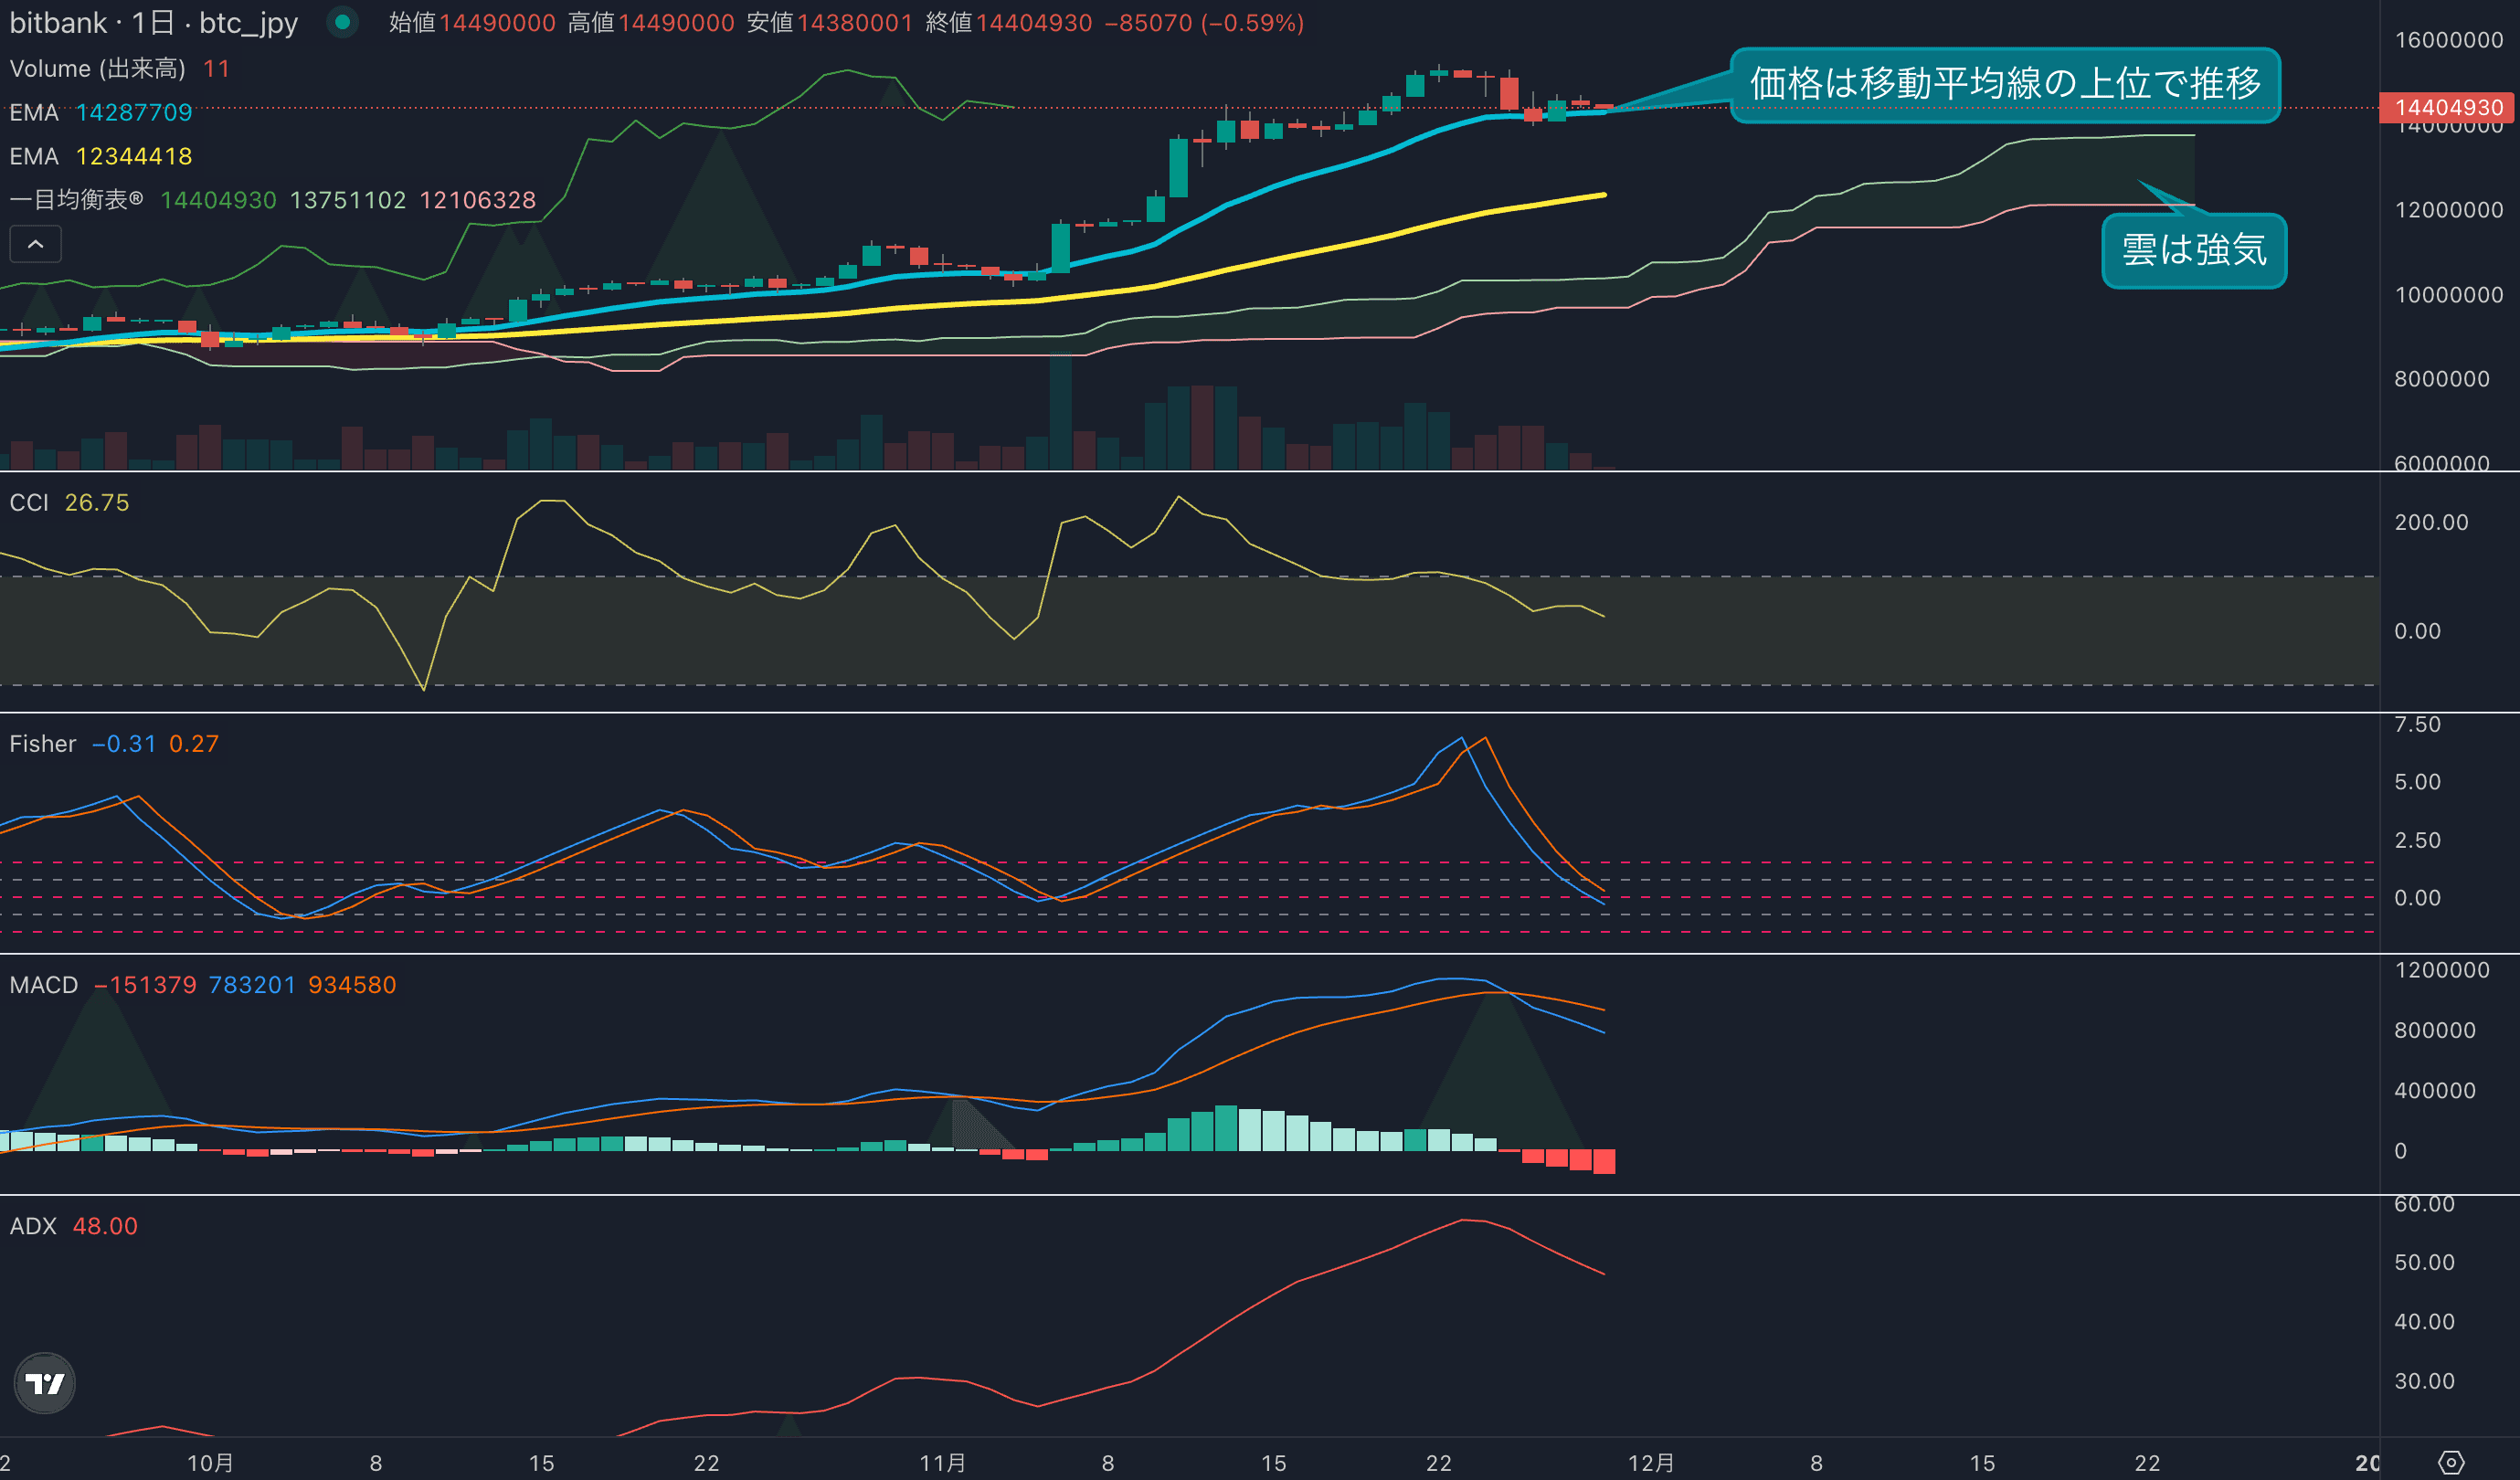Click the 11月 date axis label
Screen dimensions: 2520x1480
click(x=942, y=1462)
